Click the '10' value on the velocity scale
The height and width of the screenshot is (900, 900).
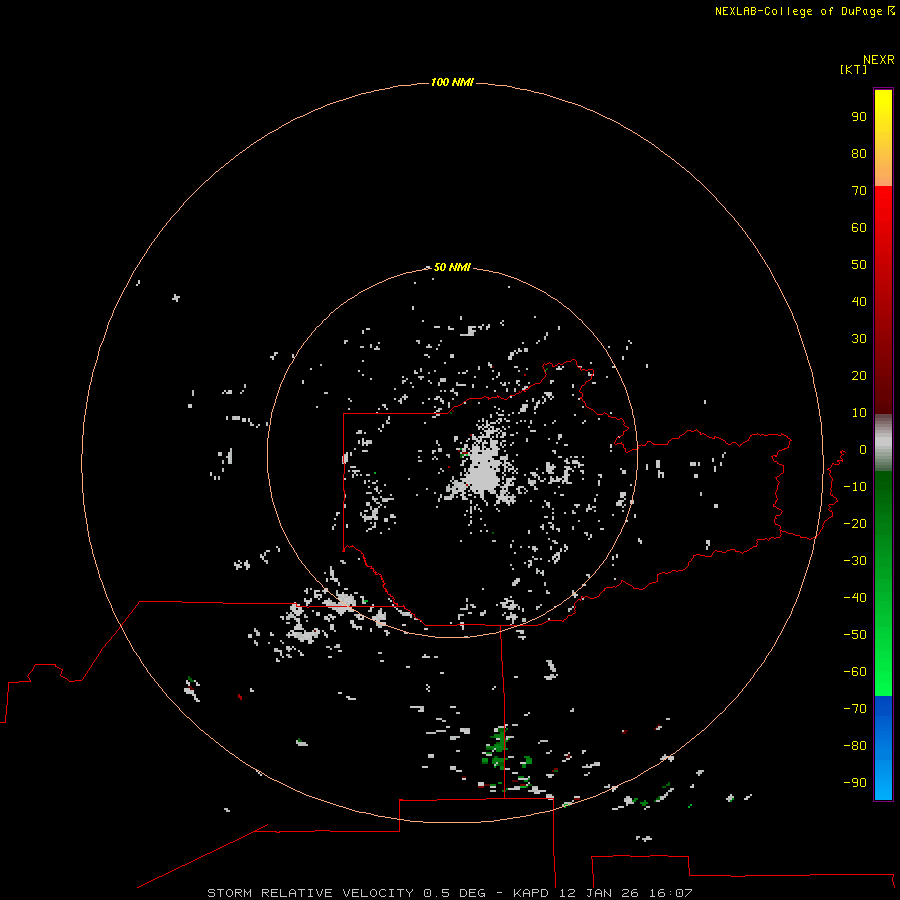[x=859, y=413]
